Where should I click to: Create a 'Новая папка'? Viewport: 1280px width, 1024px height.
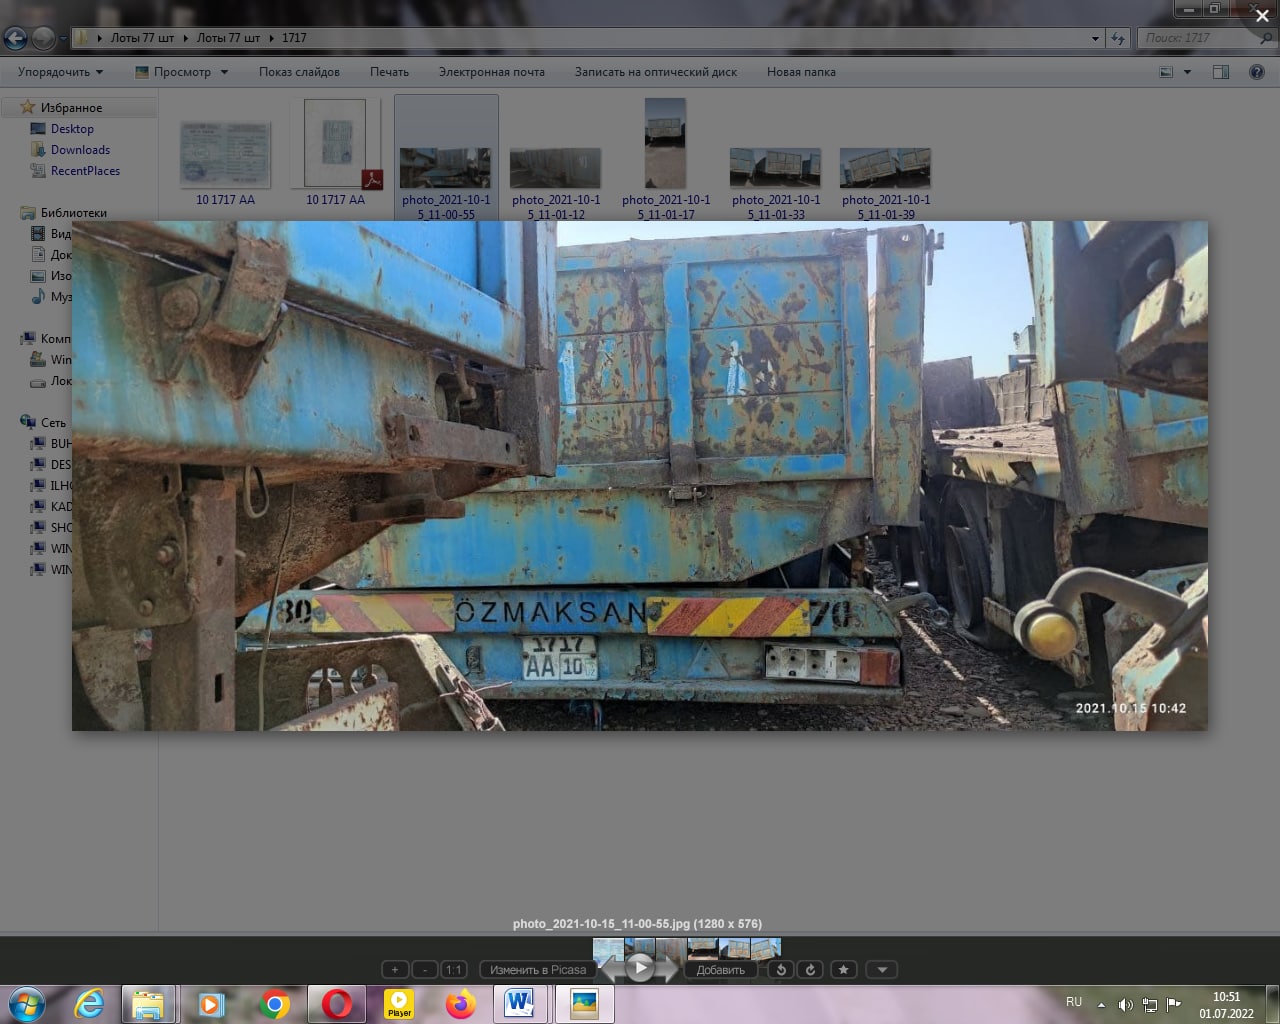[x=801, y=72]
